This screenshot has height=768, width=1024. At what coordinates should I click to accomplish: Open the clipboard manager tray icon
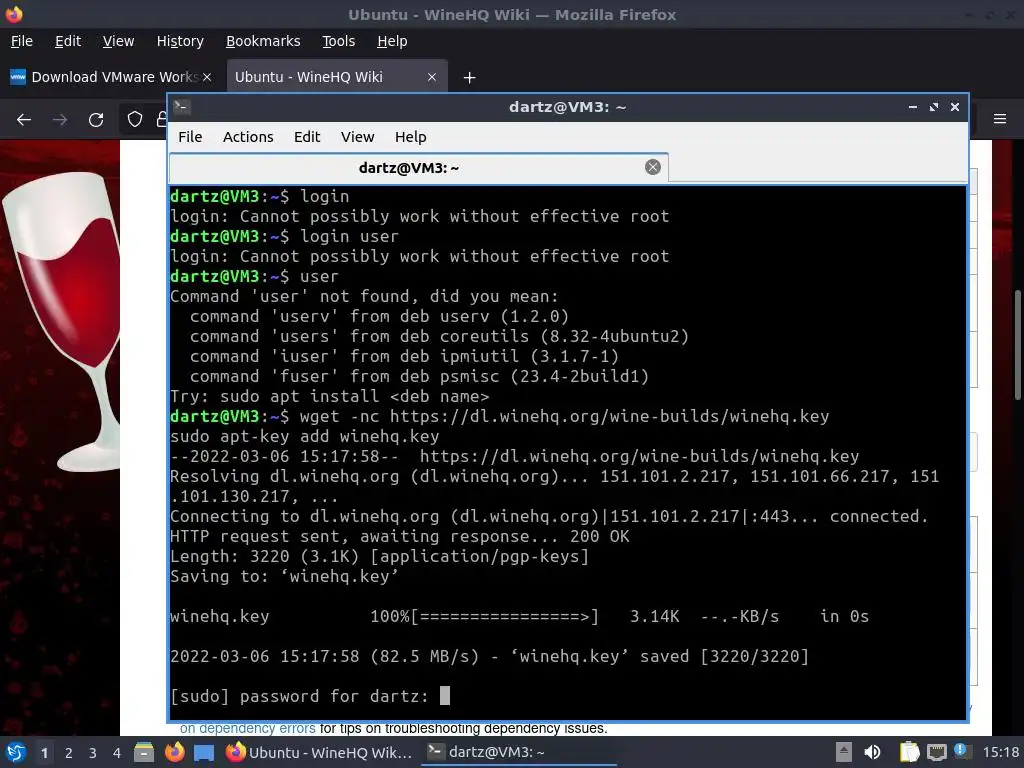[909, 752]
